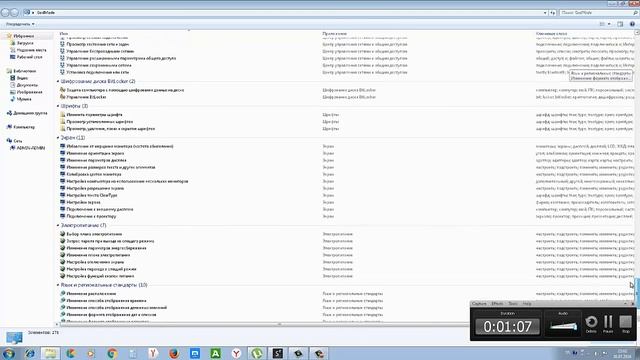Screen dimensions: 640x360
Task: Open the Упорядочить dropdown menu
Action: [20, 24]
